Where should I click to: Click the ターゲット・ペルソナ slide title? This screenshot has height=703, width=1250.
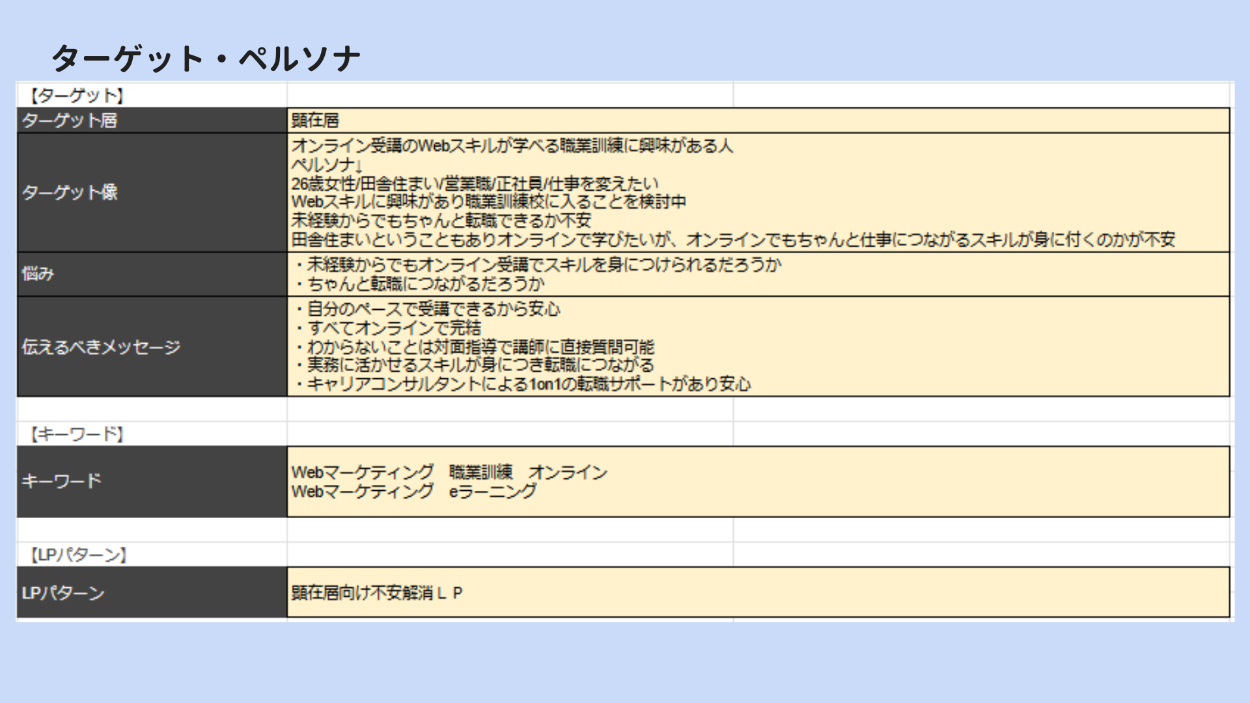[205, 59]
